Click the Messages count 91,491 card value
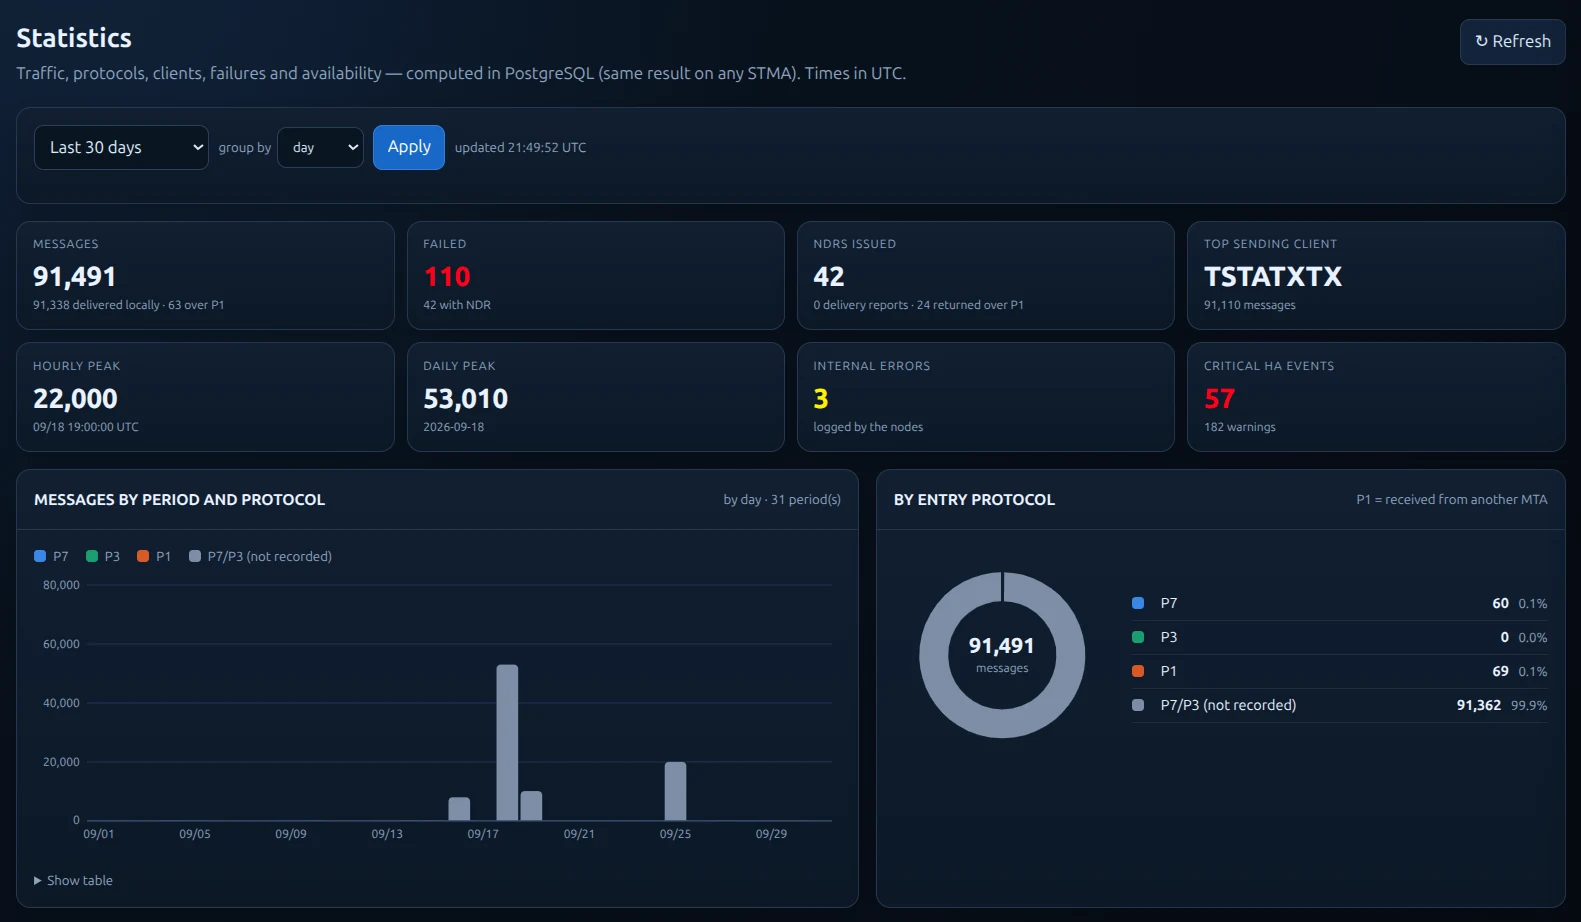This screenshot has width=1581, height=922. 75,277
